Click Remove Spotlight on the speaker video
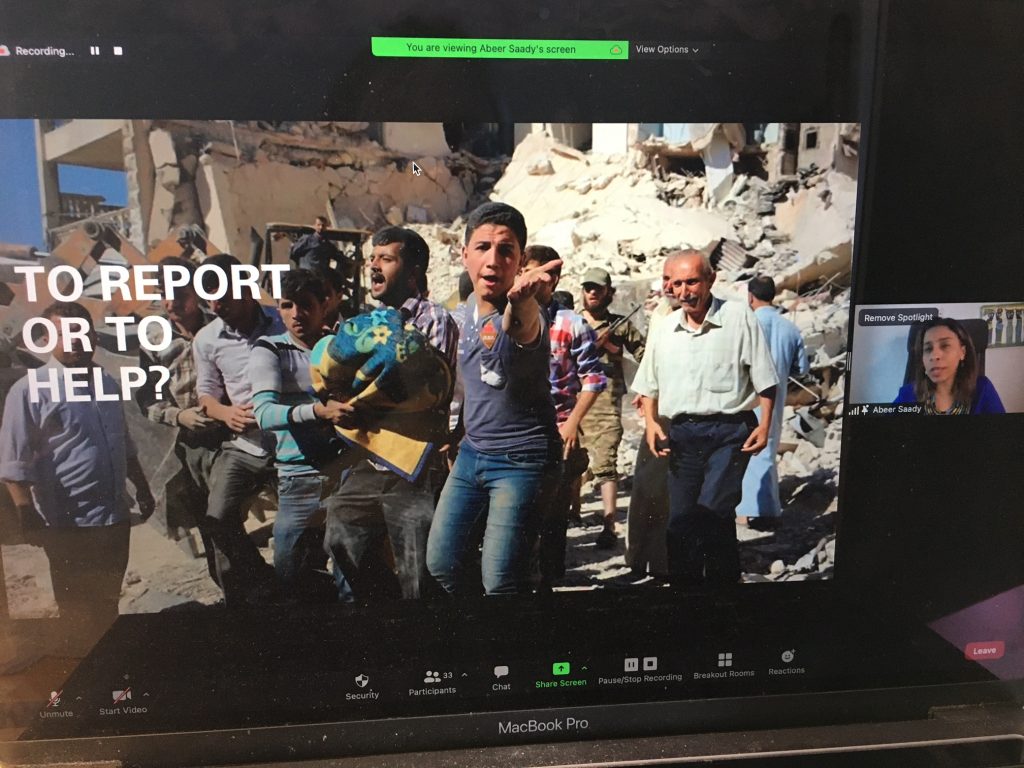1024x768 pixels. (x=898, y=317)
